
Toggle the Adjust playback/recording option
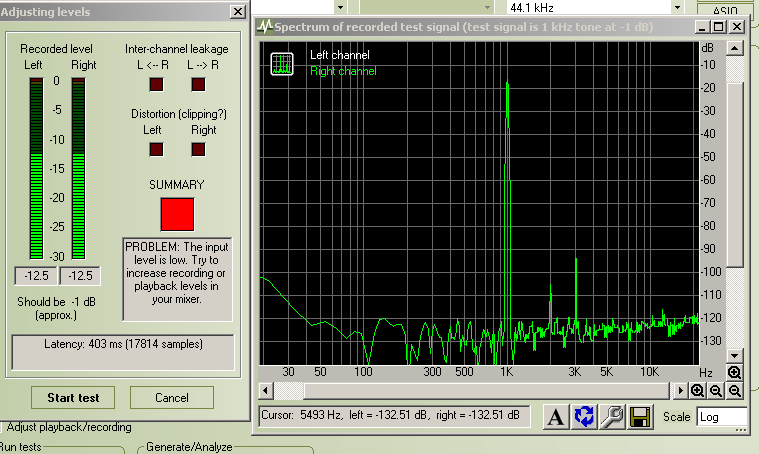coord(67,427)
